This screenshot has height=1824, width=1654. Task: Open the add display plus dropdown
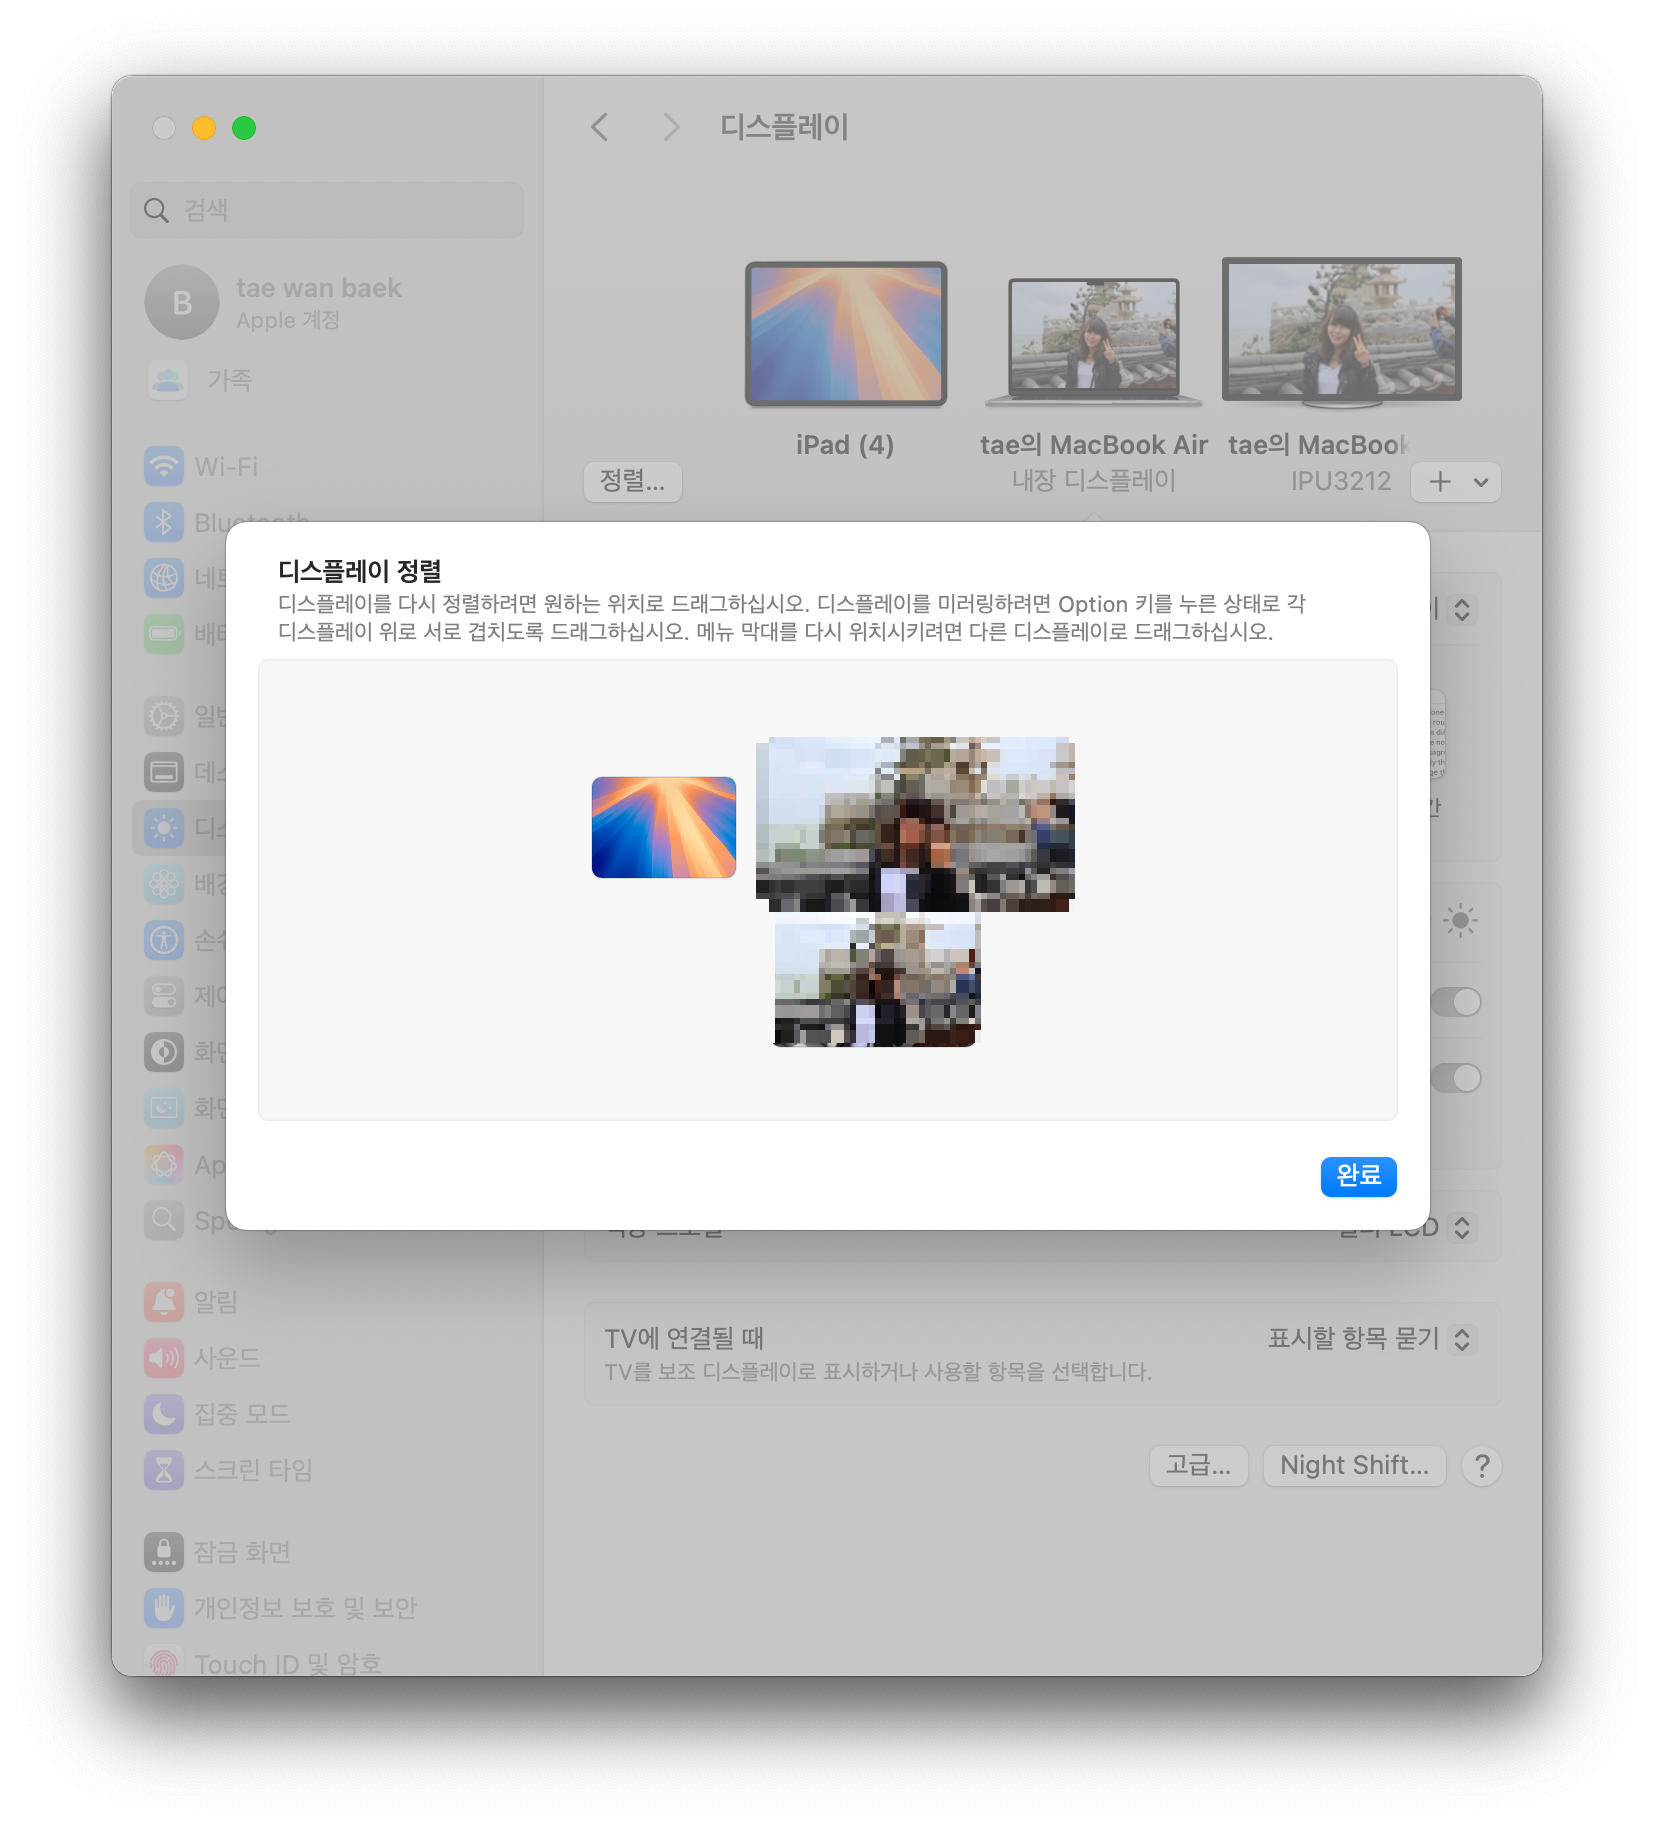[x=1455, y=482]
